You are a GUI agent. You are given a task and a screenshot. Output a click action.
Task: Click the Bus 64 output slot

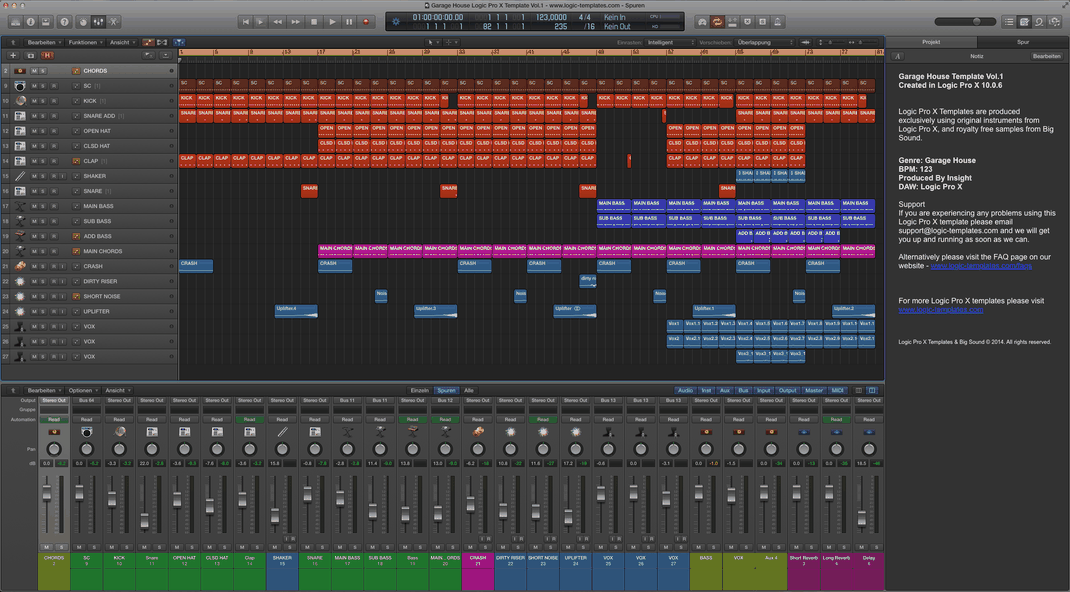coord(87,400)
